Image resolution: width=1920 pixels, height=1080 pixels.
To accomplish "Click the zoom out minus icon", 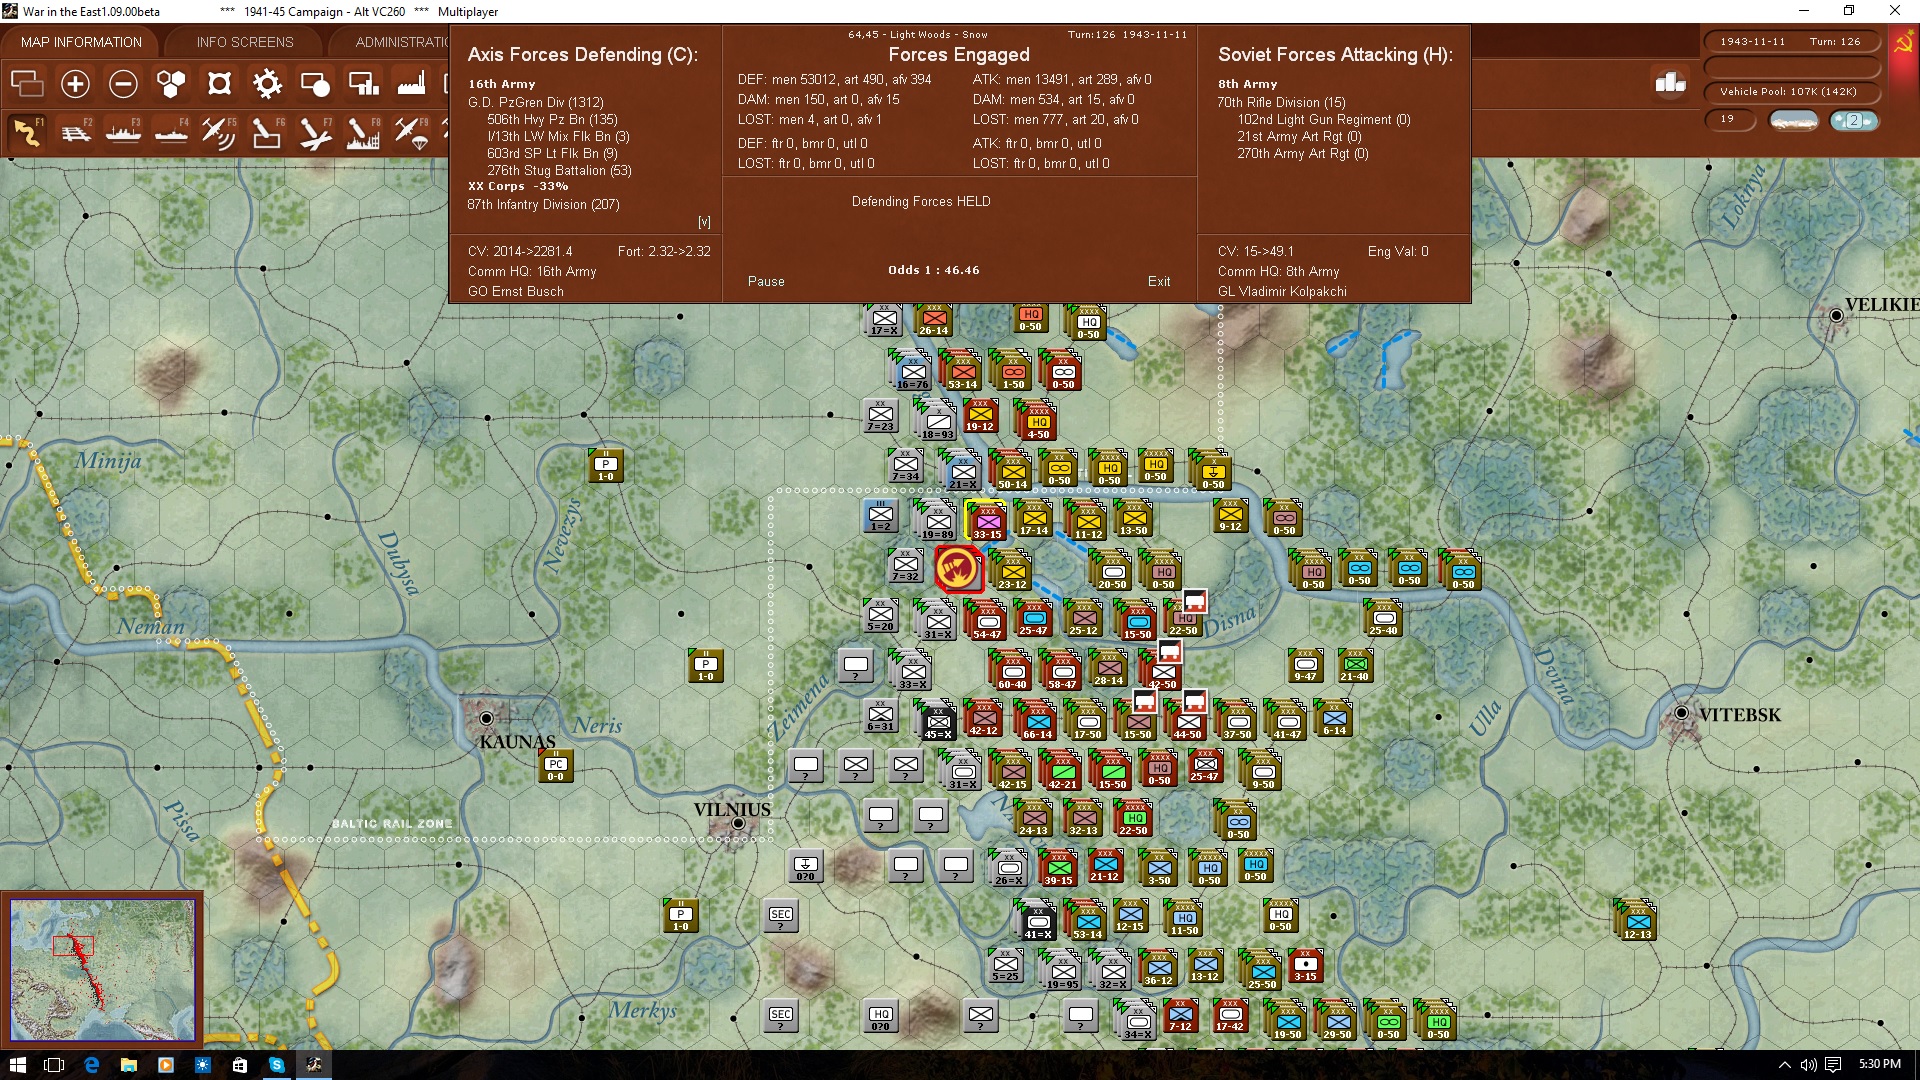I will (x=123, y=84).
